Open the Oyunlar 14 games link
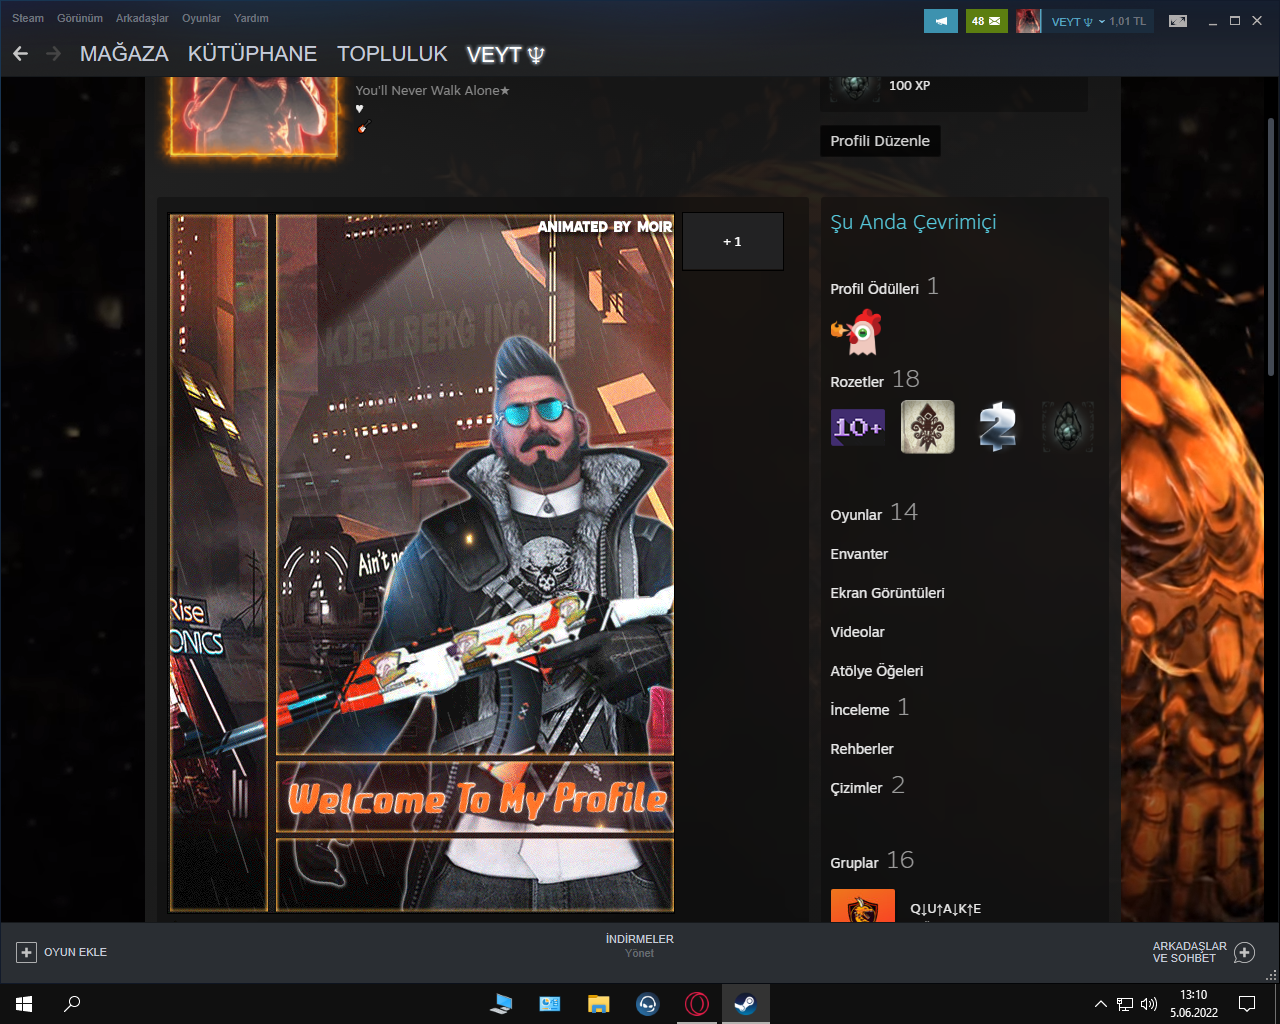The width and height of the screenshot is (1280, 1024). pos(874,513)
